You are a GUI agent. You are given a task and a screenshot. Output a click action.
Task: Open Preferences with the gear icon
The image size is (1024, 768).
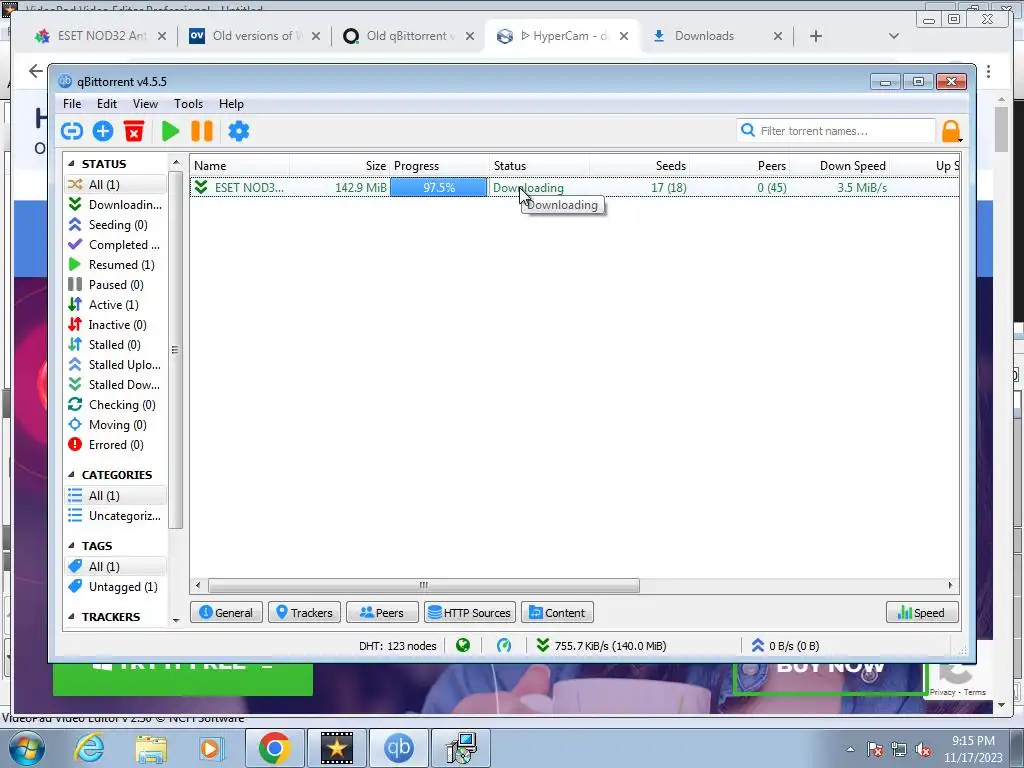tap(238, 131)
